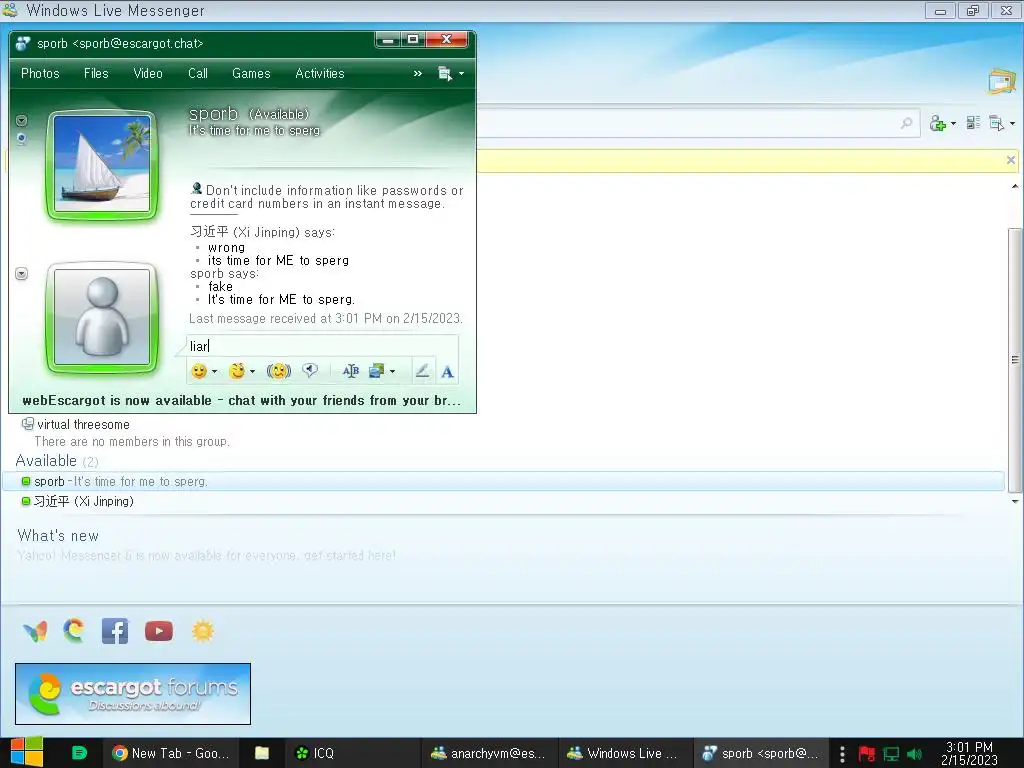
Task: Expand the add contact dropdown arrow
Action: [x=953, y=123]
